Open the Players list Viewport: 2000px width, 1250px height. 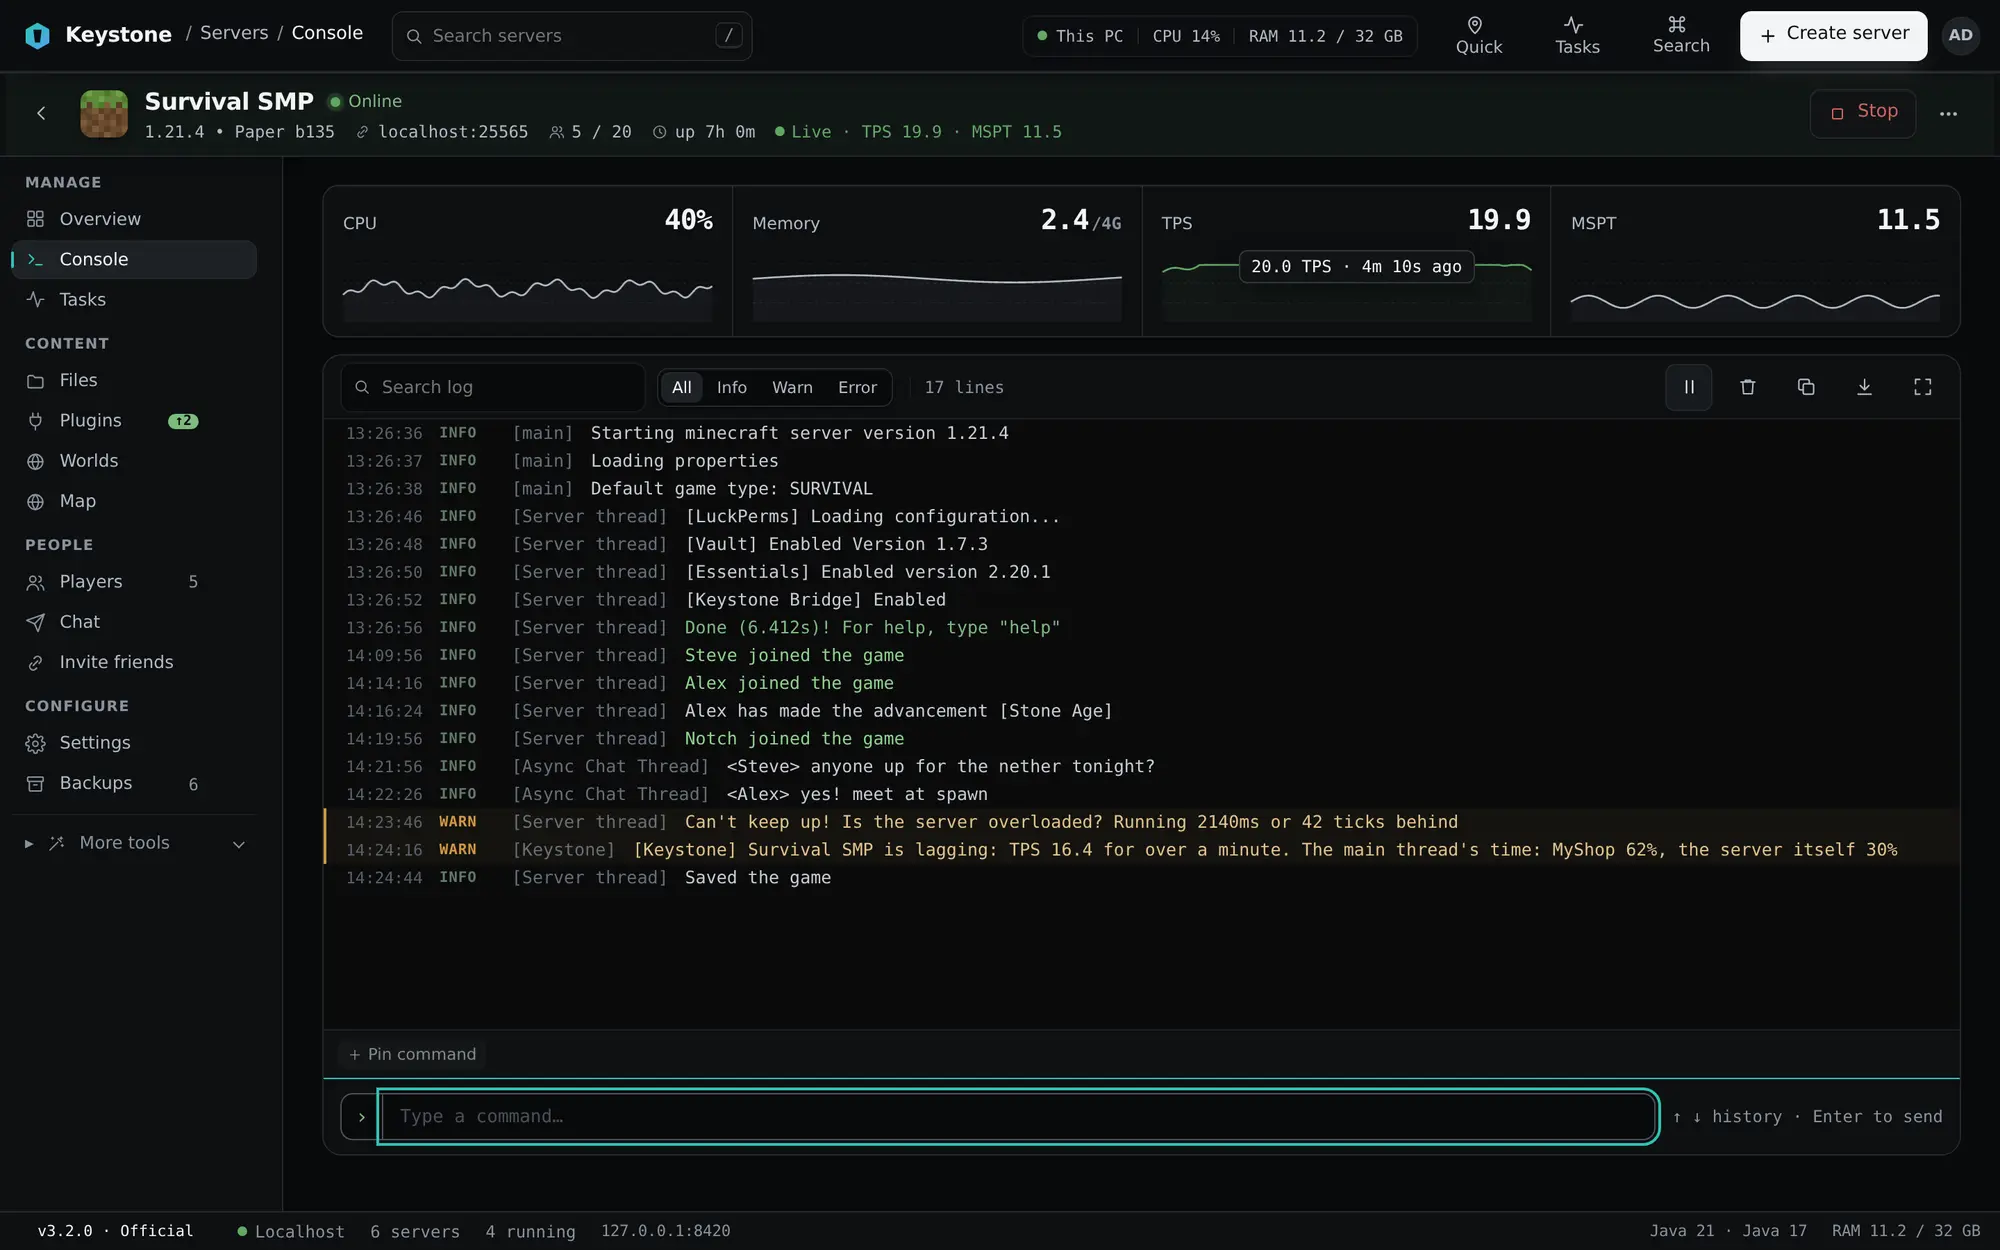pos(134,581)
